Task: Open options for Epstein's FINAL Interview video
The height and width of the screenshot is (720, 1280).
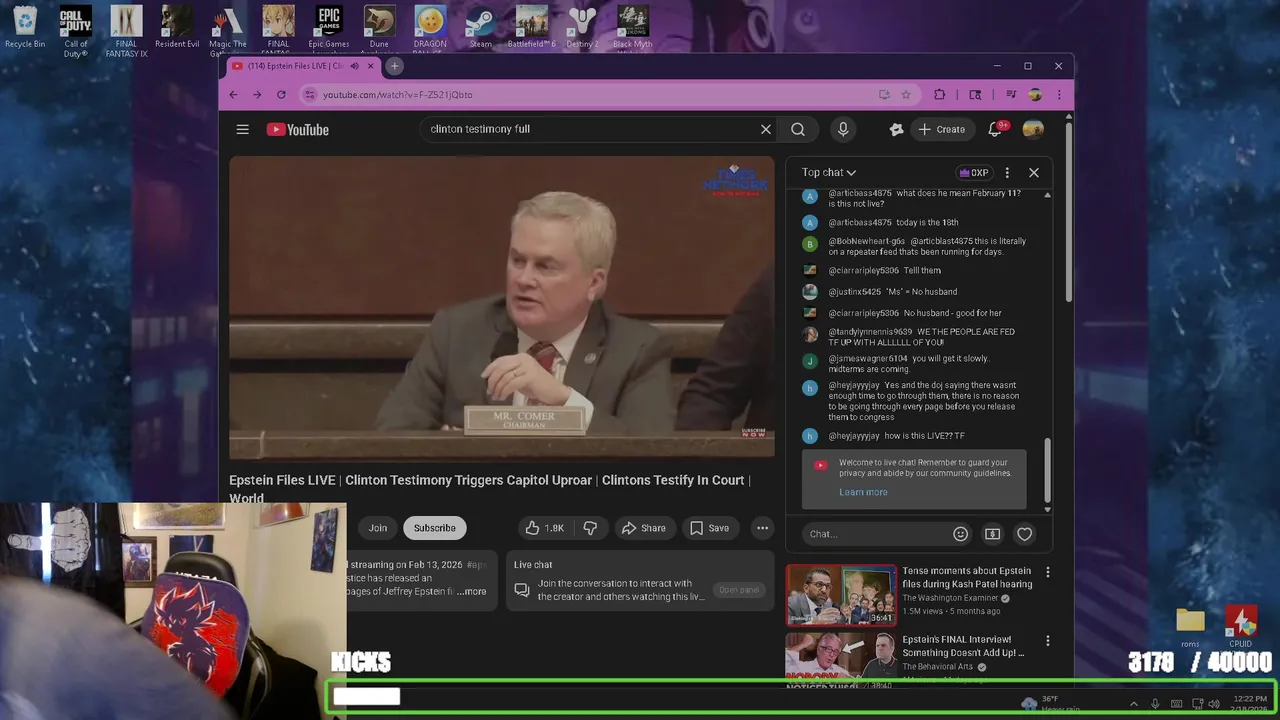Action: coord(1048,640)
